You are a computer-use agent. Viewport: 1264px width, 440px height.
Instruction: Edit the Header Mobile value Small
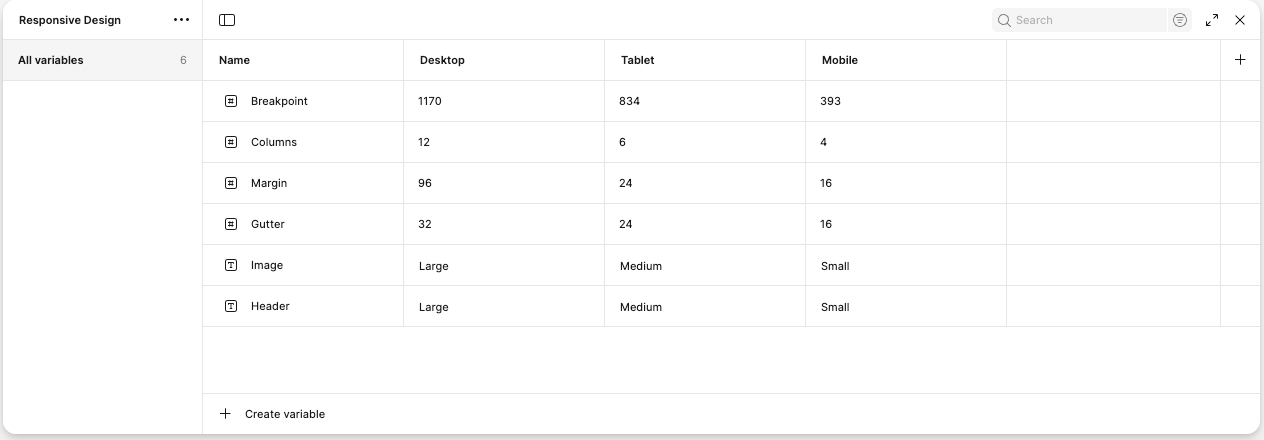(x=835, y=307)
